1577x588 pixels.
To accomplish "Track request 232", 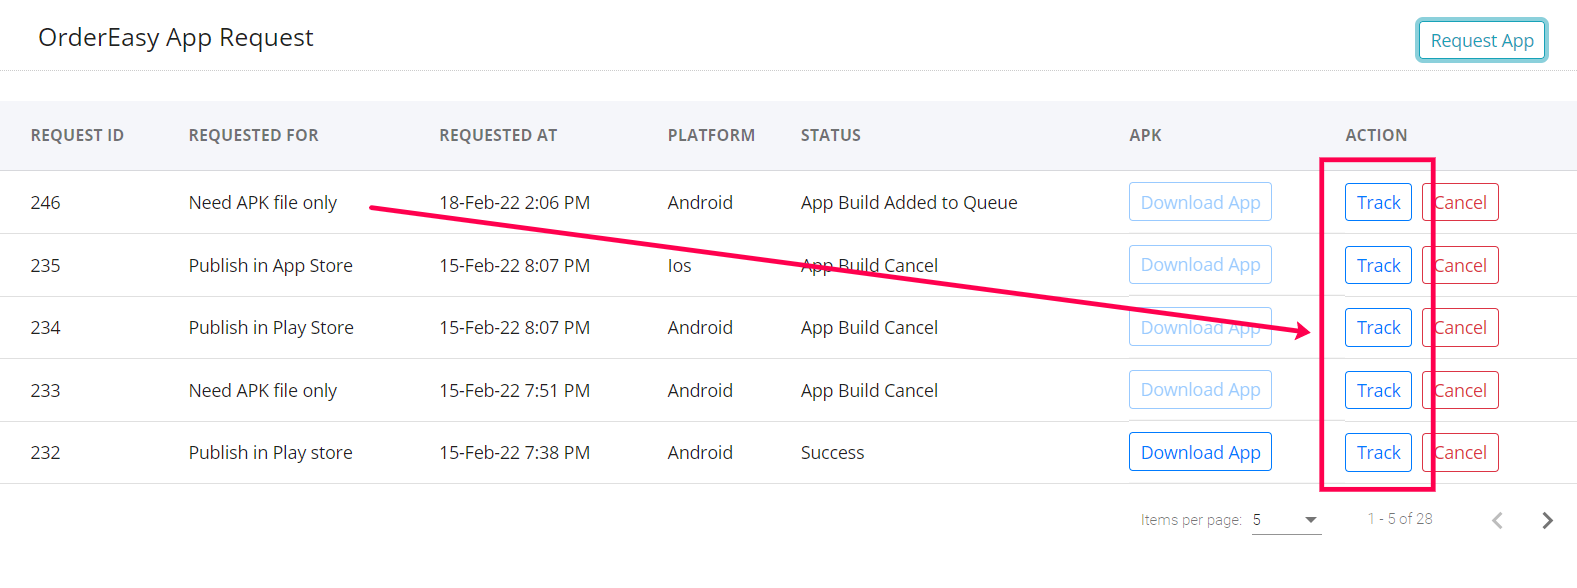I will pyautogui.click(x=1378, y=453).
